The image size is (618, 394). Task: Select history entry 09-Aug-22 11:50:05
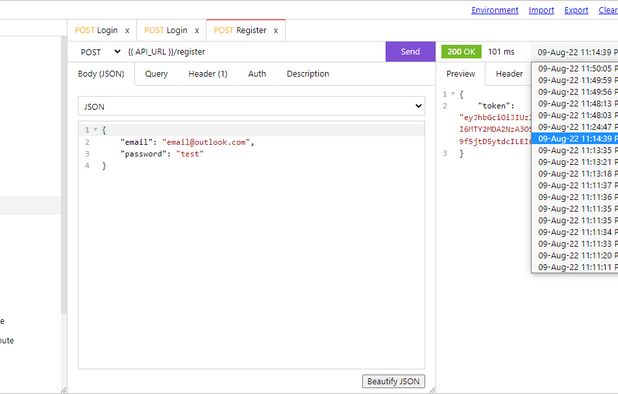(575, 69)
